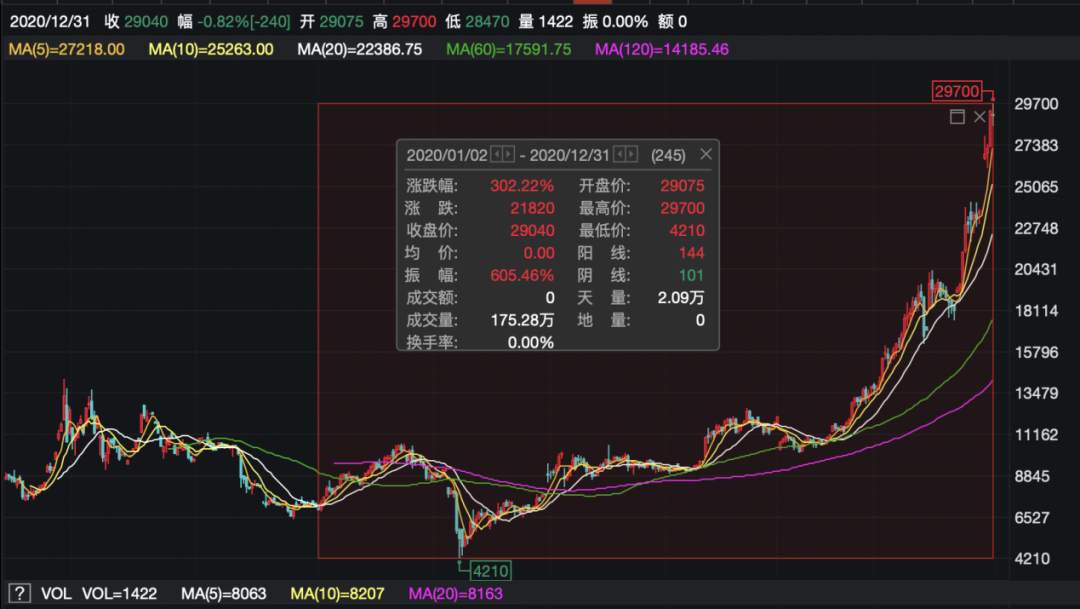Viewport: 1080px width, 609px height.
Task: Close the interval statistics panel with the X
Action: [x=705, y=155]
